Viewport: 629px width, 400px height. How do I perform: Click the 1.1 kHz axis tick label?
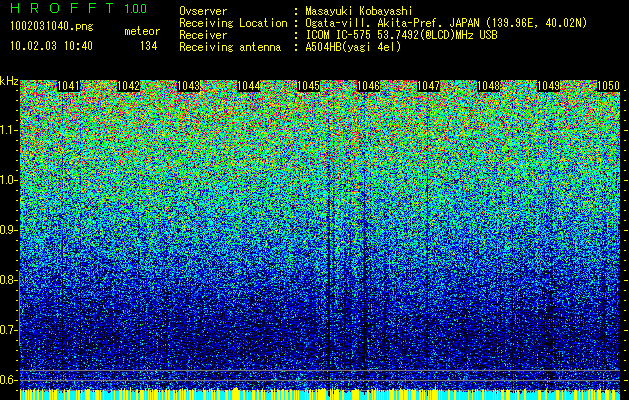tap(8, 130)
